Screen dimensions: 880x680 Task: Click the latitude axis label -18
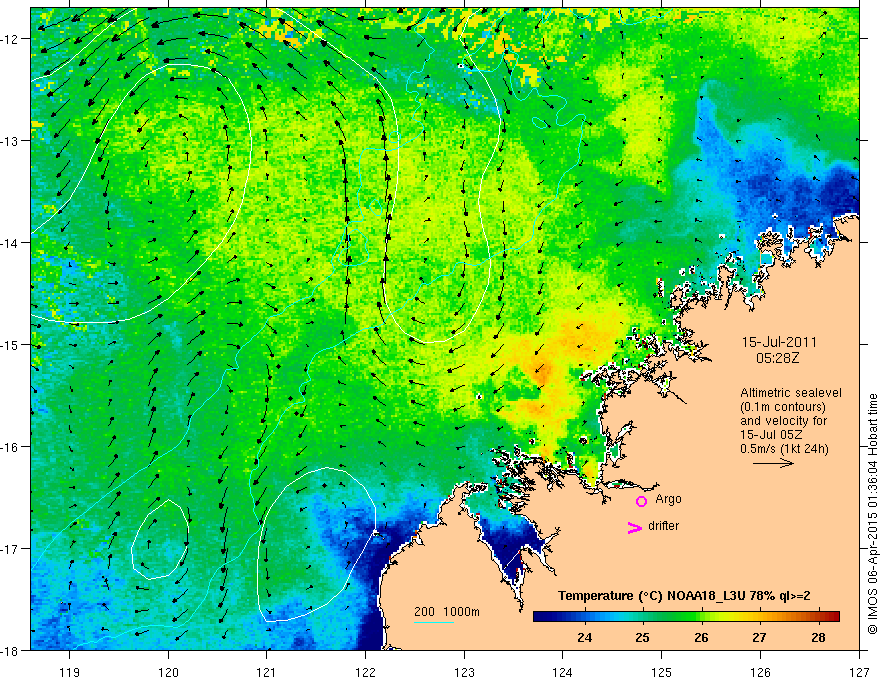pyautogui.click(x=10, y=650)
